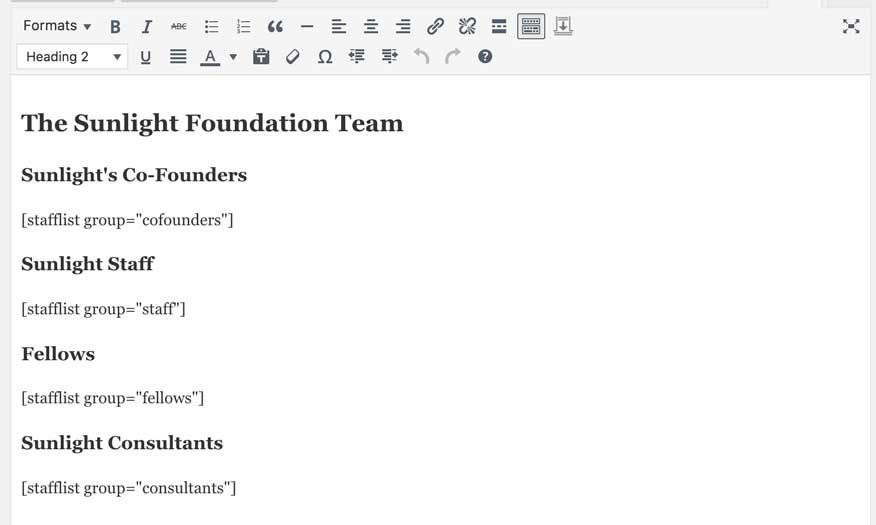Remove the link with unlink icon

coord(467,26)
